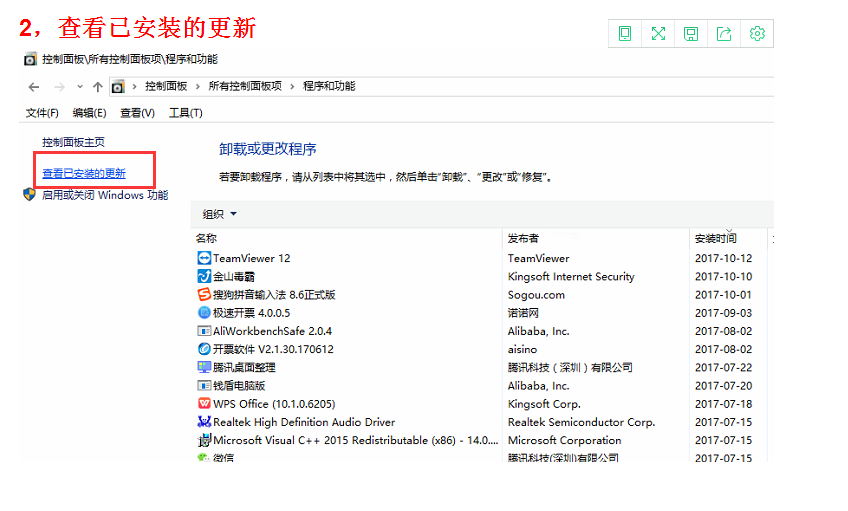The image size is (848, 511).
Task: Click the green fullscreen expand icon
Action: coord(658,34)
